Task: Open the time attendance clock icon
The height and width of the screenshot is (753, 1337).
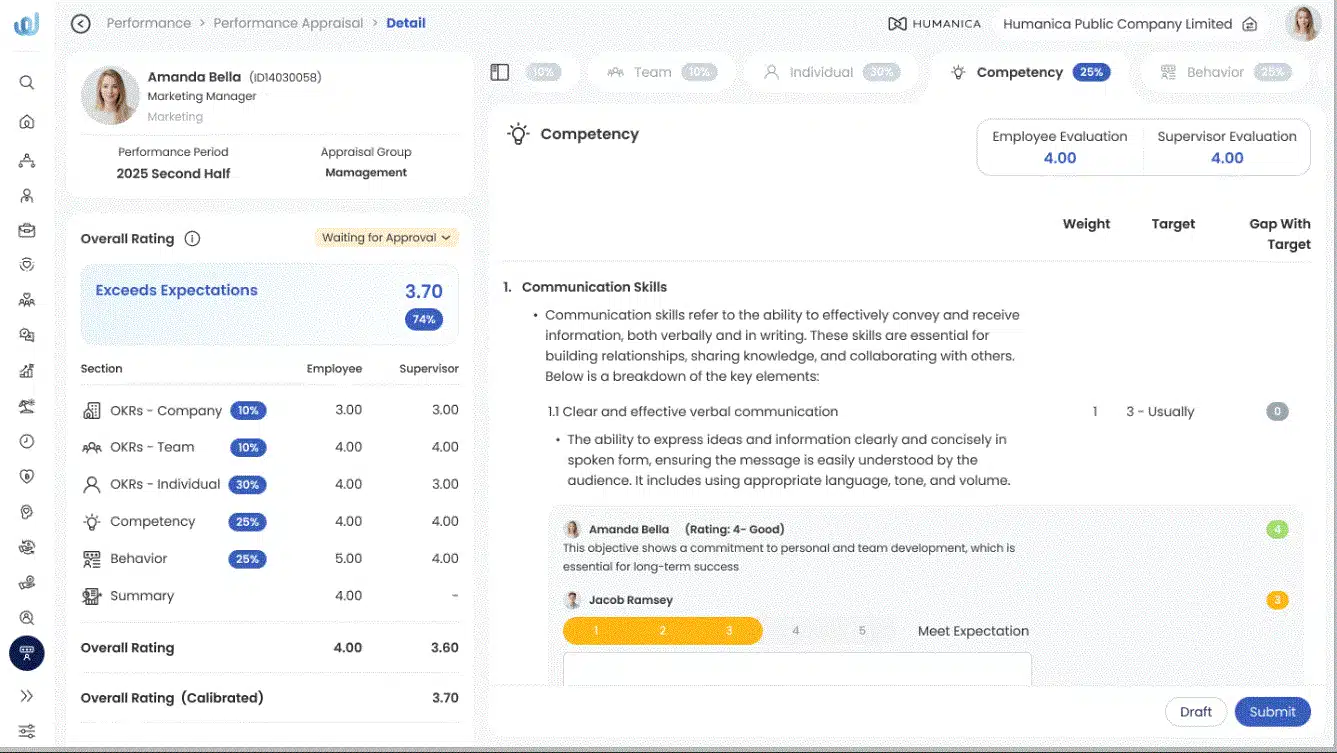Action: [27, 440]
